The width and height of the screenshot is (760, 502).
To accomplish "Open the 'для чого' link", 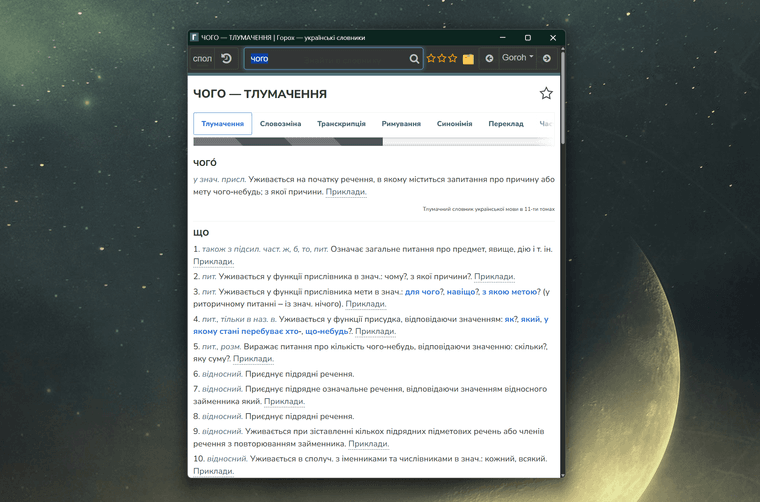I will pyautogui.click(x=423, y=291).
